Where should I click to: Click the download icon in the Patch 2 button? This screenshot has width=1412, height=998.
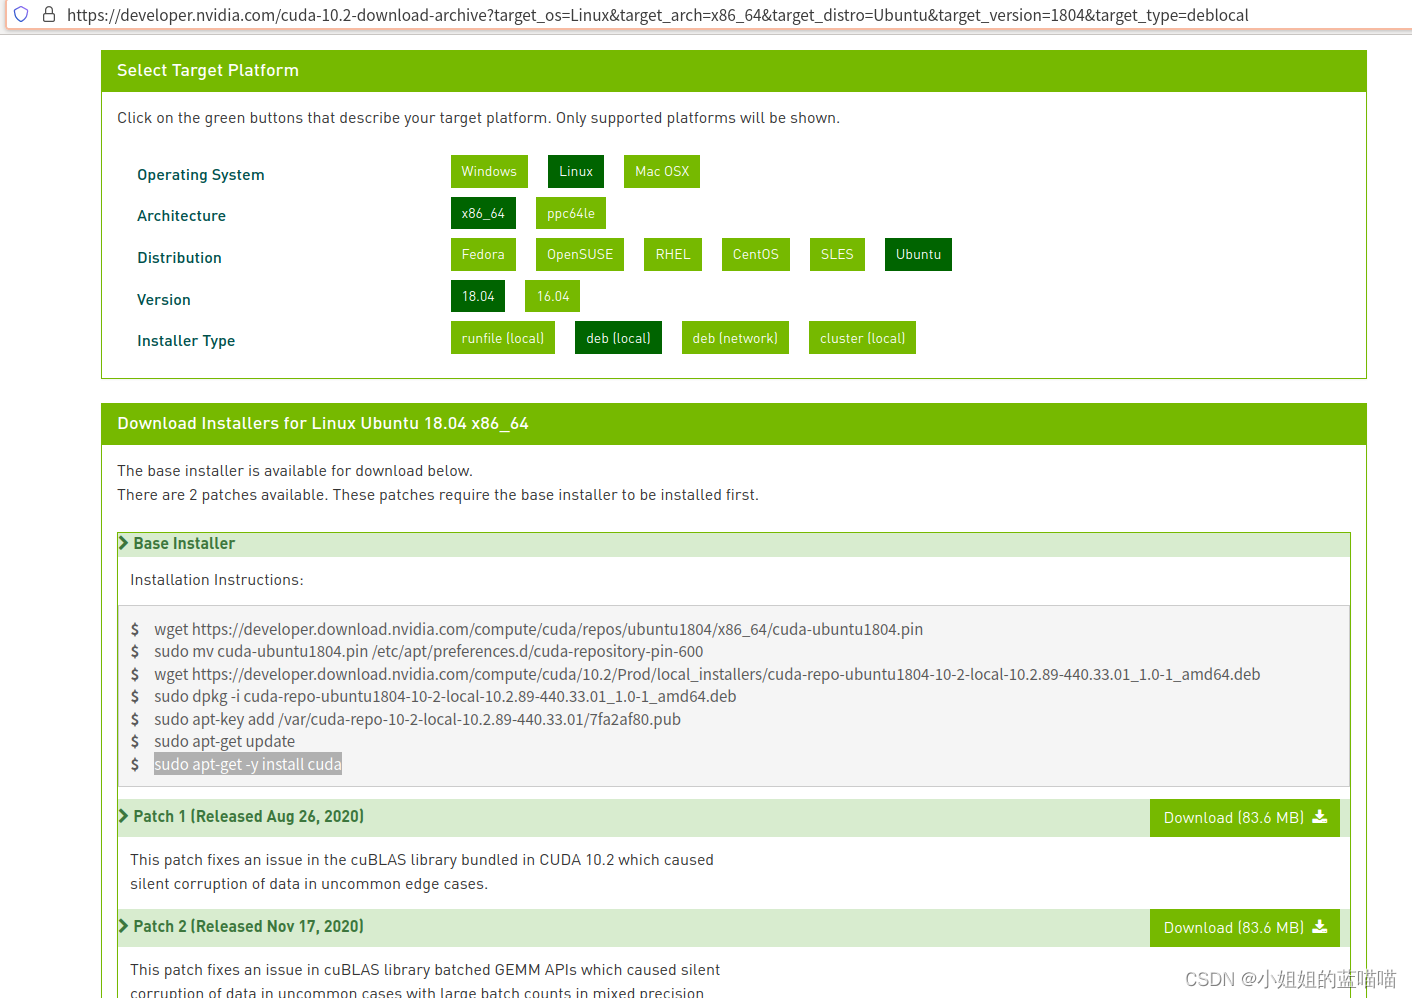1320,927
